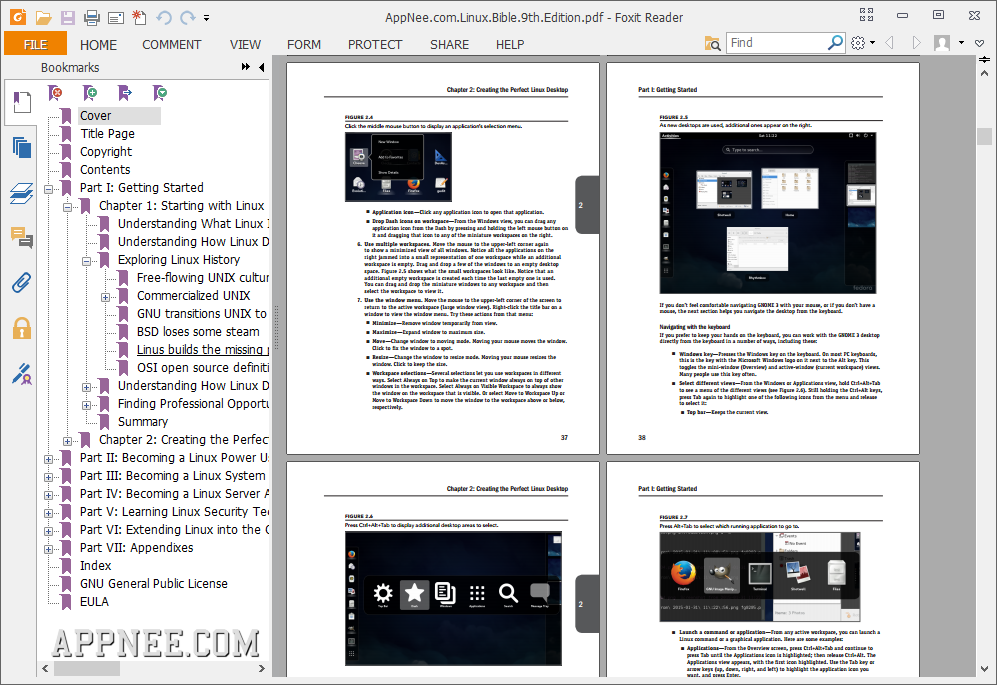This screenshot has height=685, width=997.
Task: Open the Pages thumbnails side panel icon
Action: pyautogui.click(x=22, y=148)
